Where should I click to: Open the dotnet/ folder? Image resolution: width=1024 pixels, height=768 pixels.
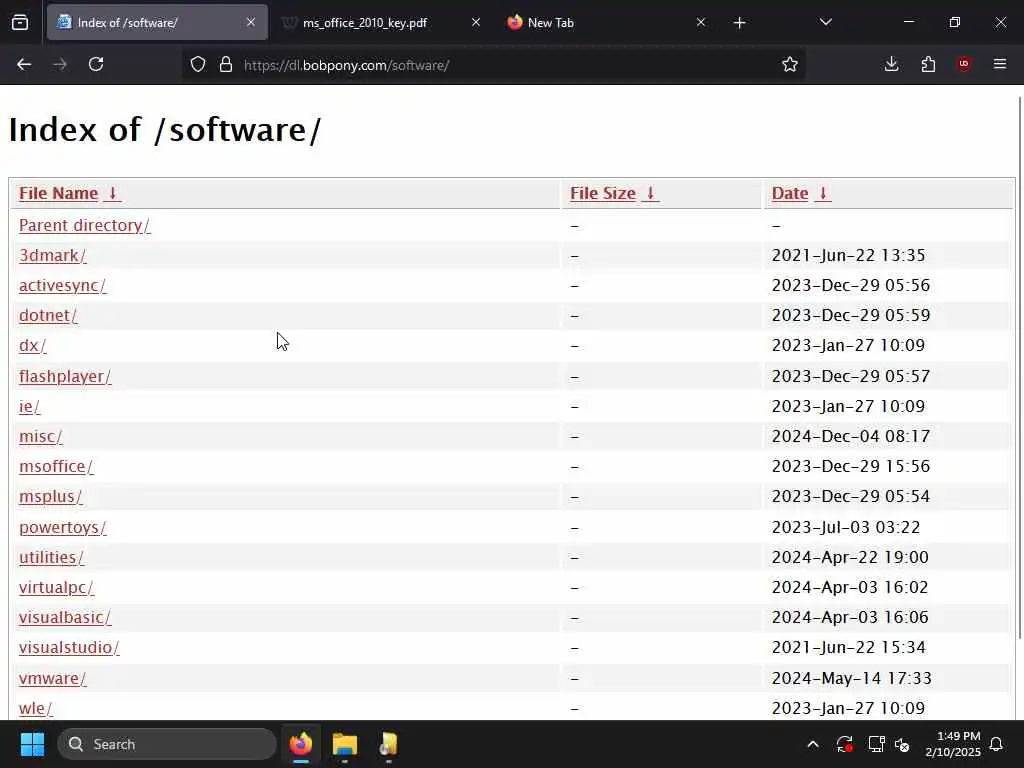pos(48,315)
